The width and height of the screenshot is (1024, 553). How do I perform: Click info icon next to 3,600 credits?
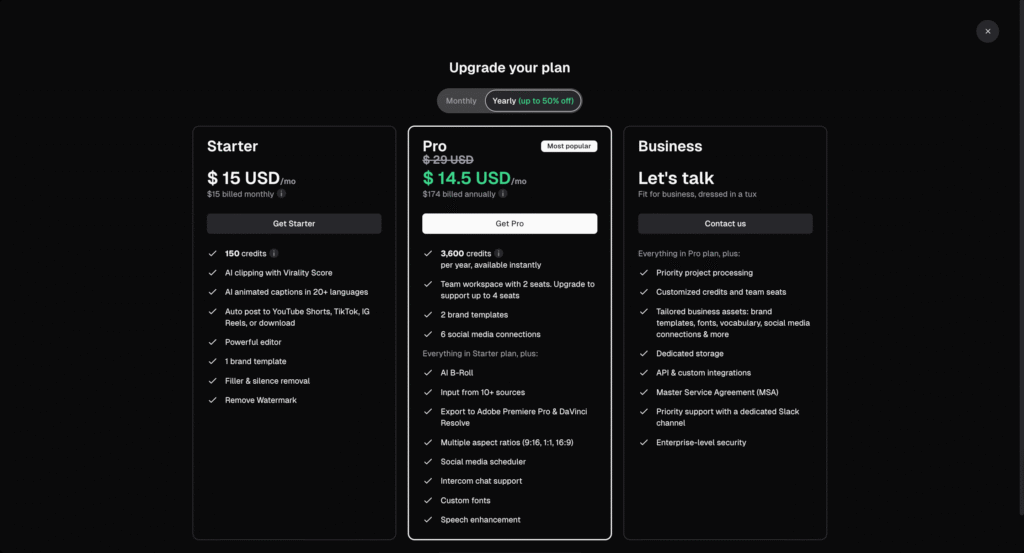click(499, 254)
